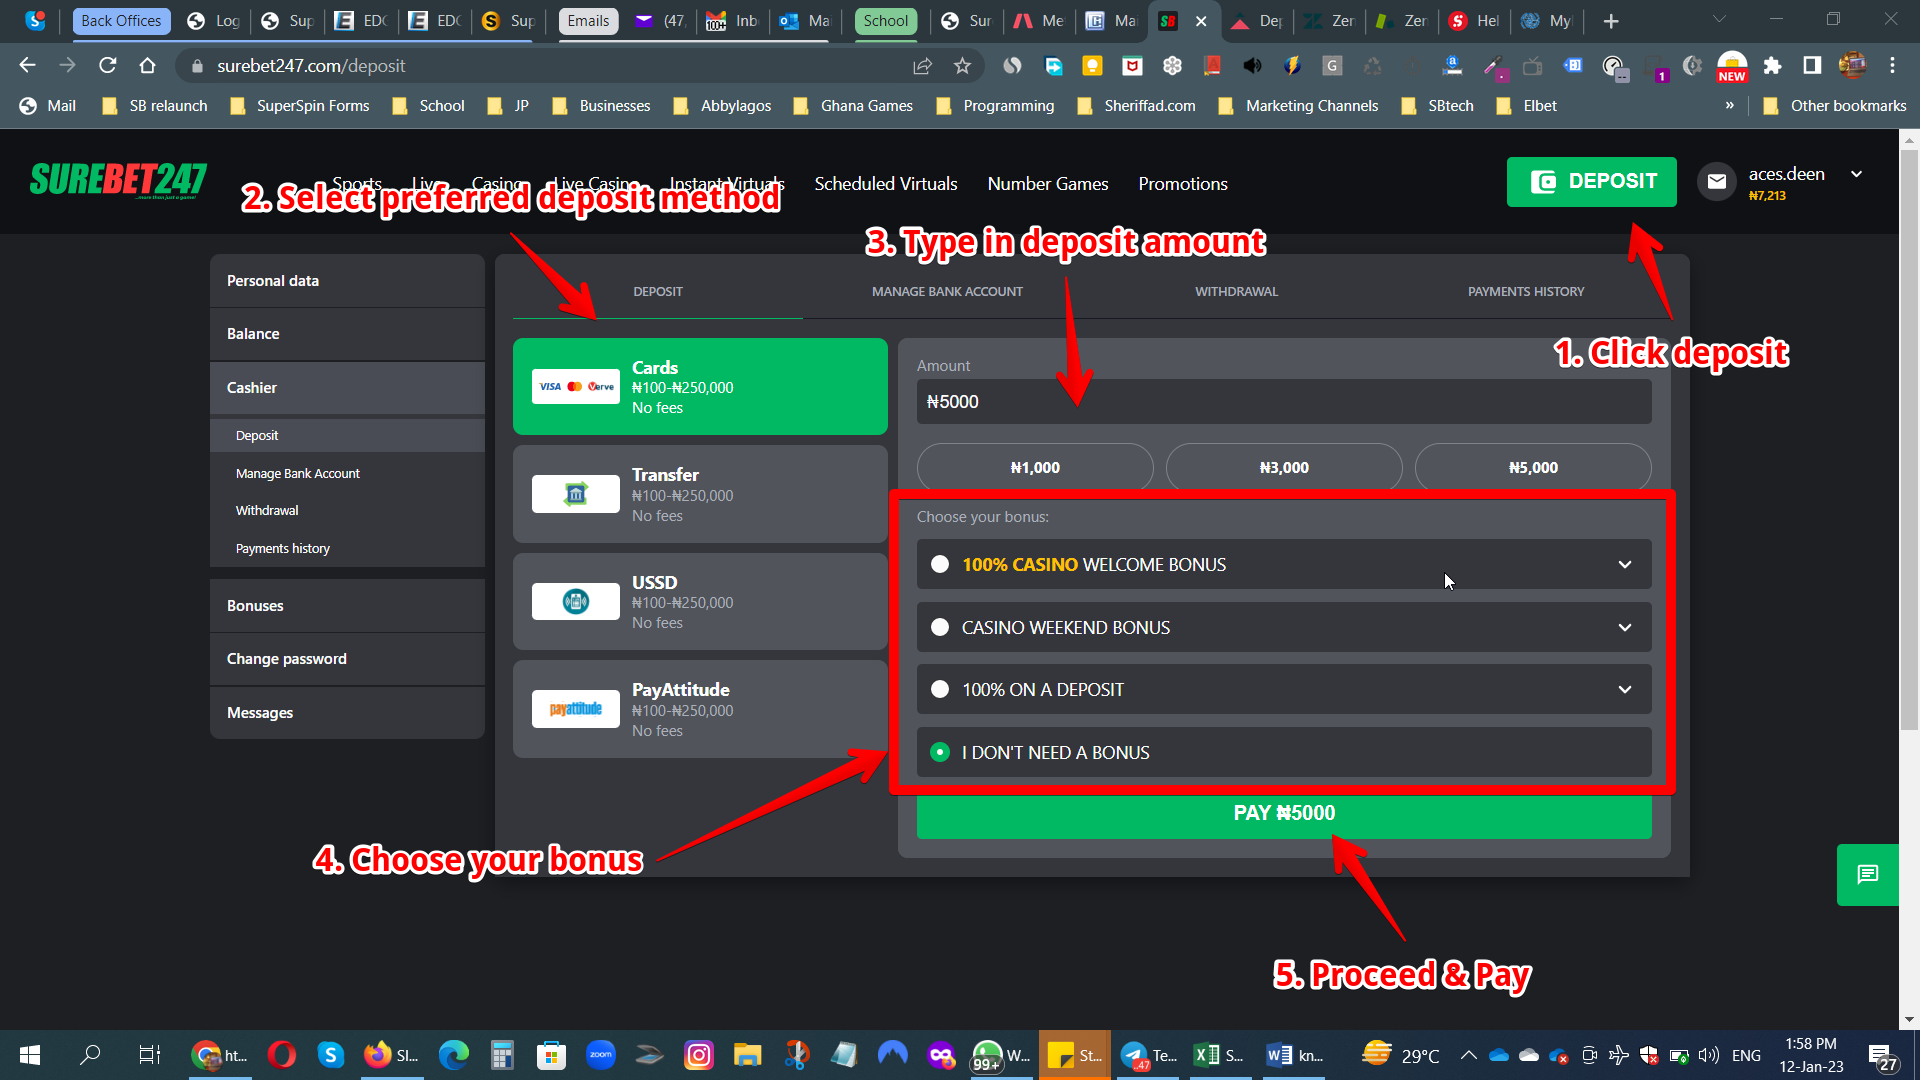Select the Cards deposit method
Viewport: 1920px width, 1080px height.
pos(700,386)
